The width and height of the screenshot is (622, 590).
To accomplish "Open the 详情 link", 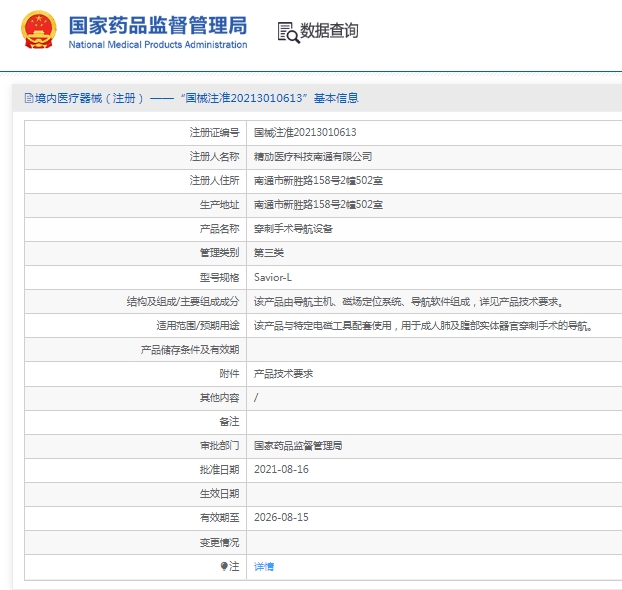I will [264, 567].
